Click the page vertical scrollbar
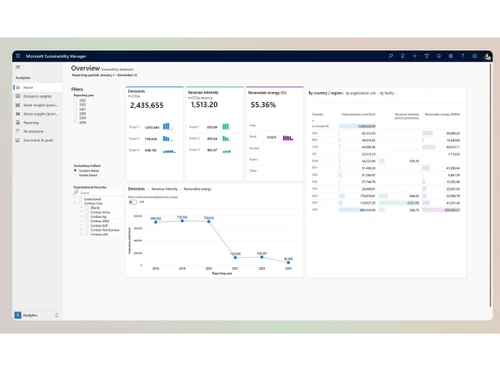This screenshot has height=375, width=500. (x=490, y=185)
